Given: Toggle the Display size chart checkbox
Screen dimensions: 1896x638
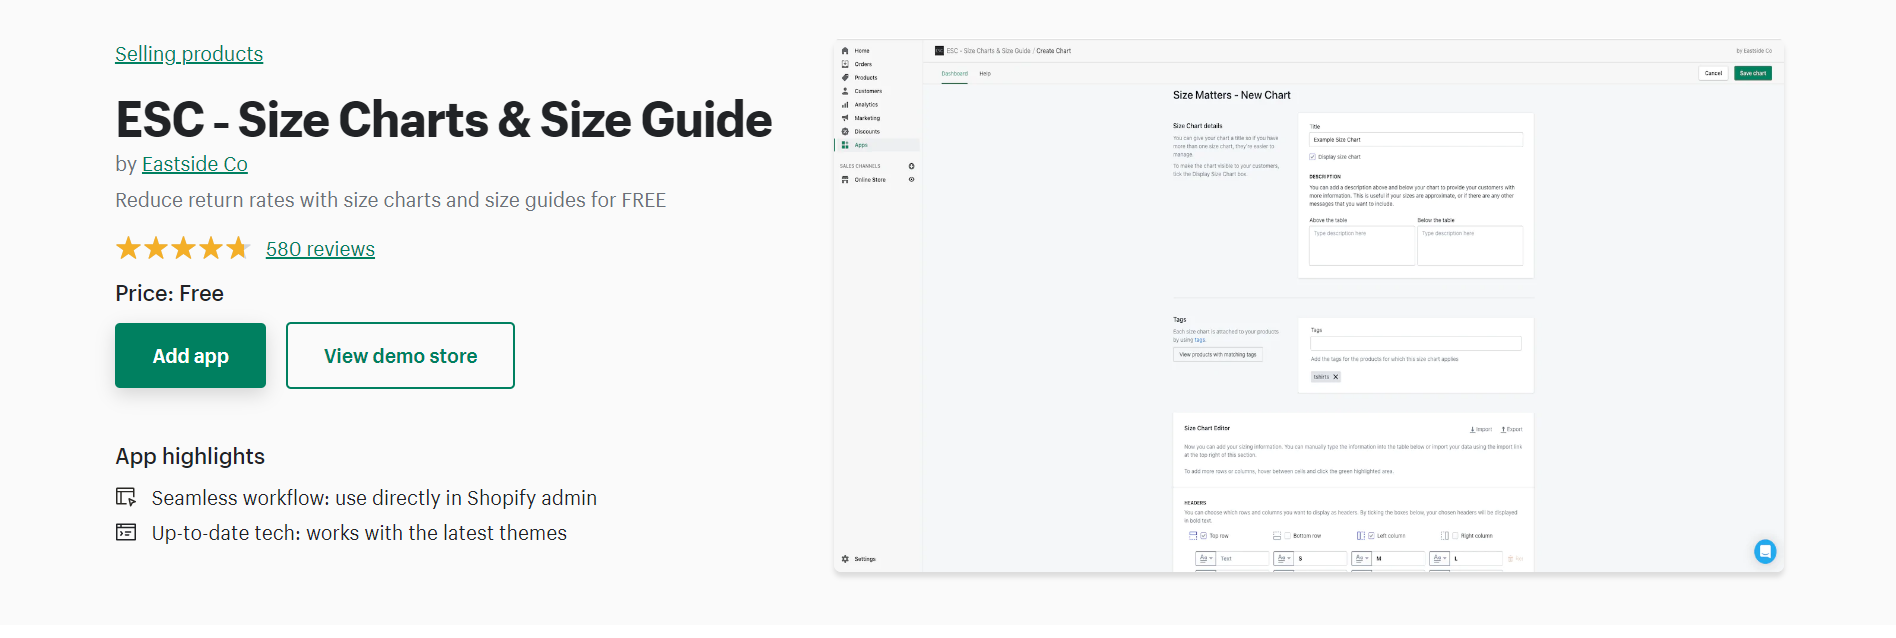Looking at the screenshot, I should tap(1313, 157).
